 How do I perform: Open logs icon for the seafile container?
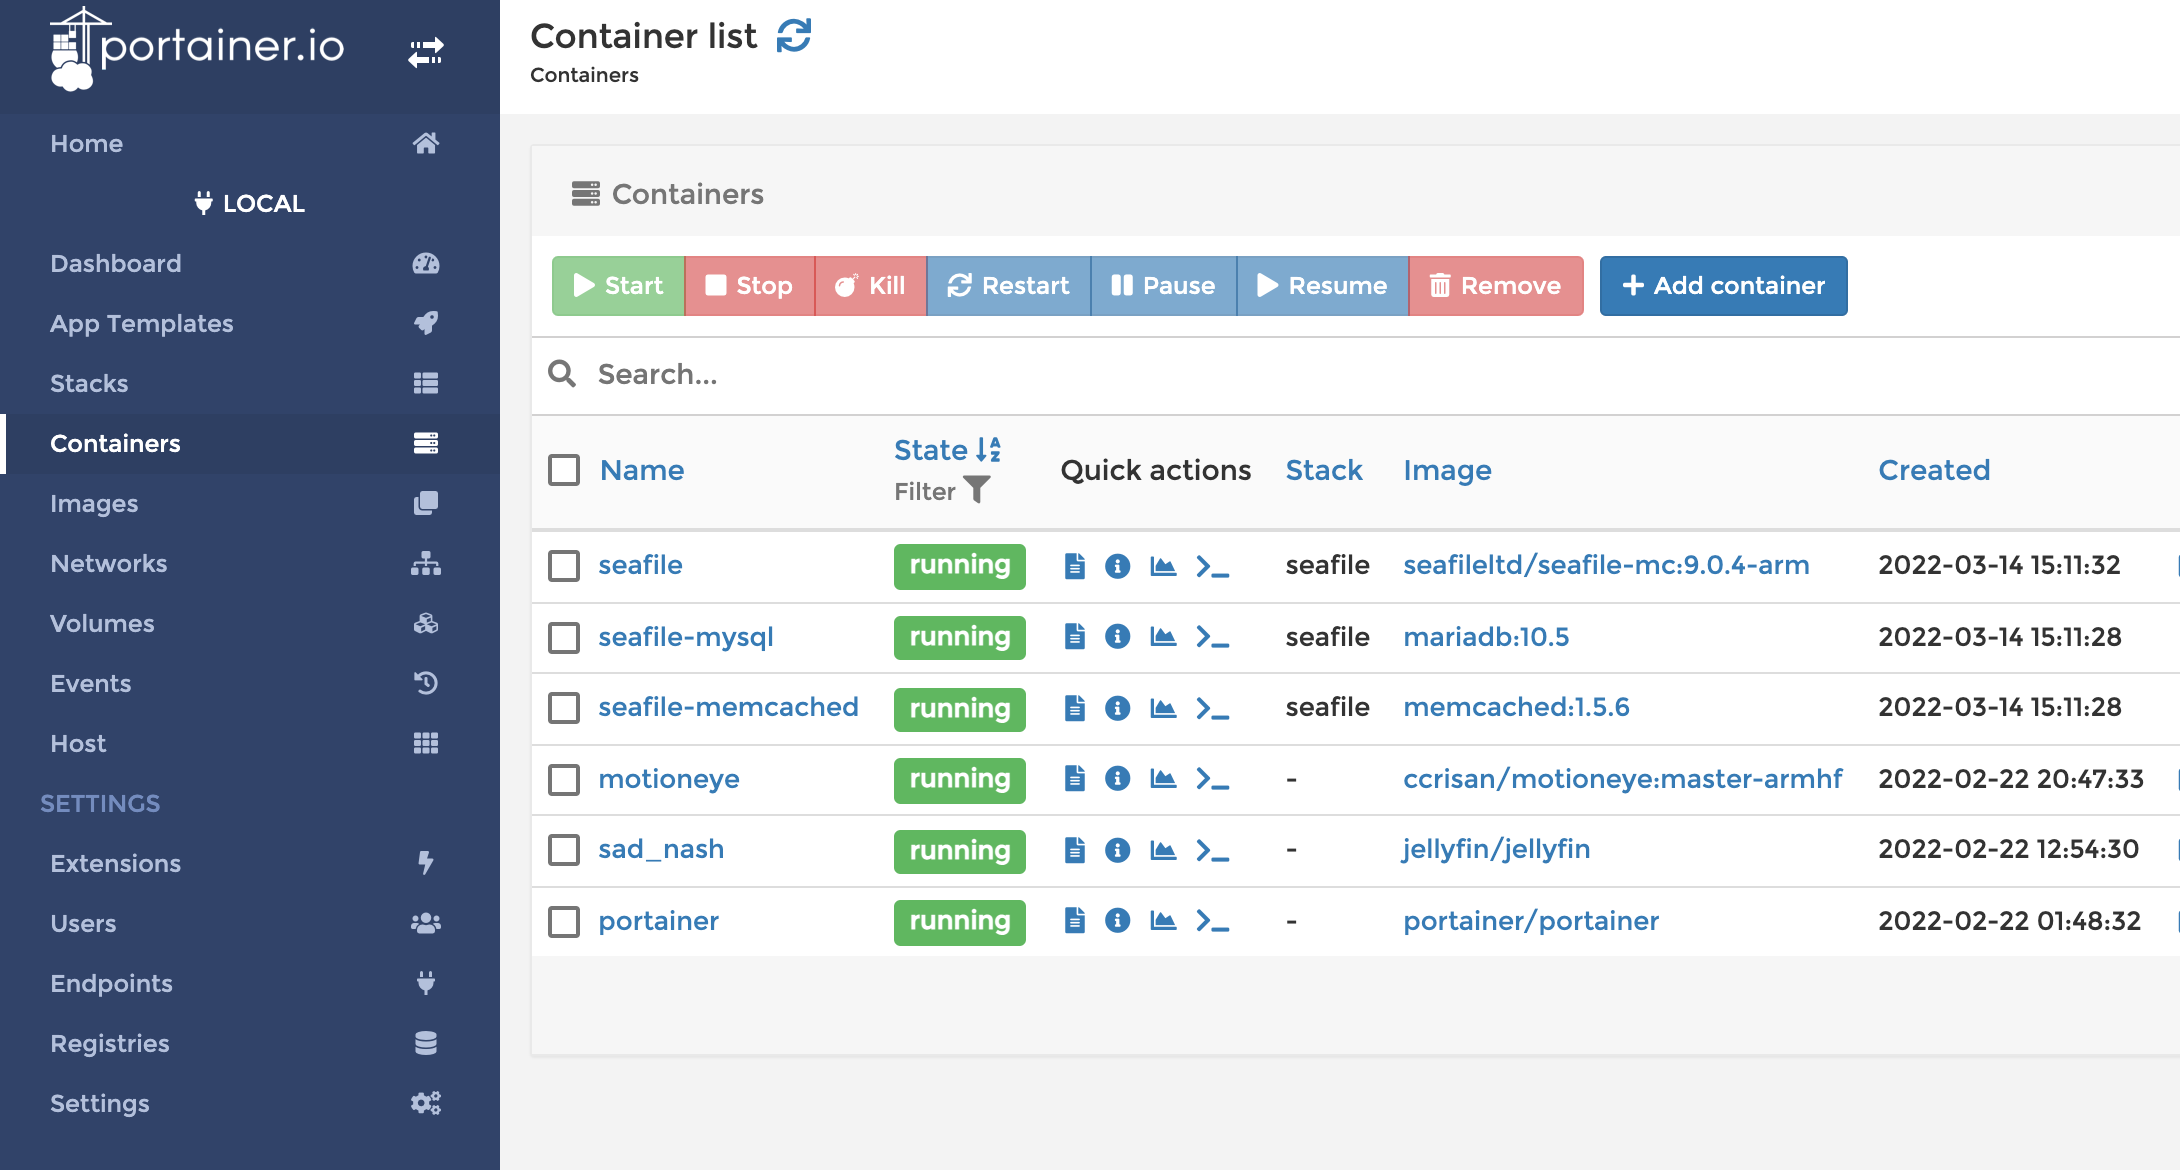[1075, 566]
